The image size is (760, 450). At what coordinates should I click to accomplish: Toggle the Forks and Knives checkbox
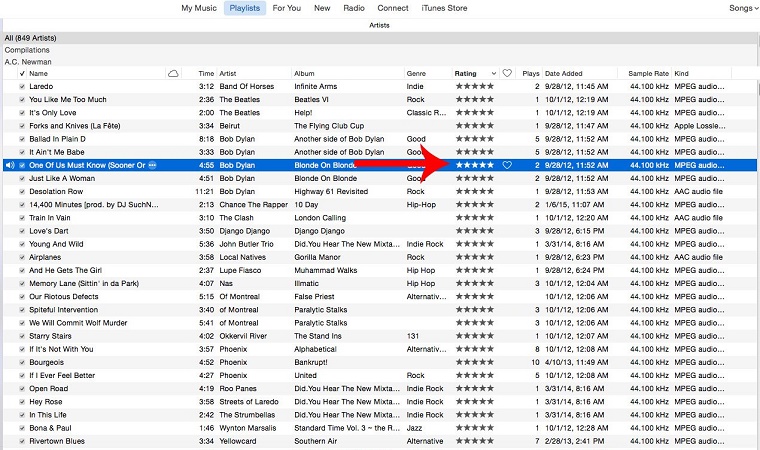22,126
